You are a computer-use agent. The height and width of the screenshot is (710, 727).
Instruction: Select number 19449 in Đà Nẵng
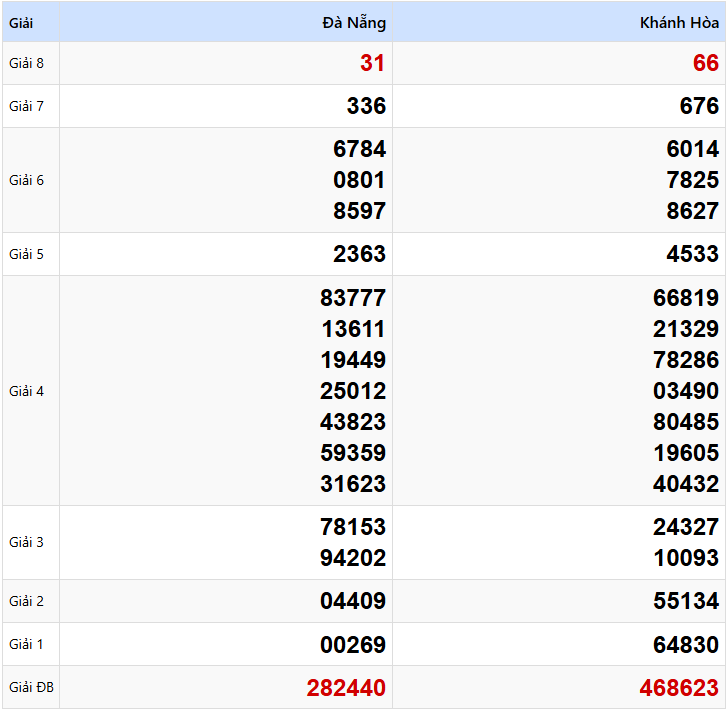tap(353, 360)
